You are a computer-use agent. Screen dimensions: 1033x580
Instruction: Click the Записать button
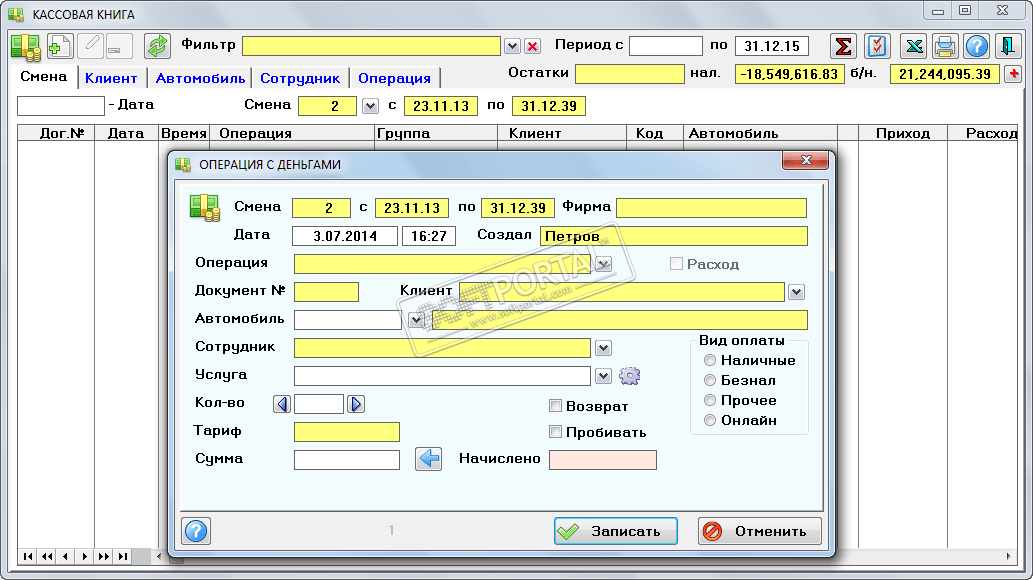[615, 531]
